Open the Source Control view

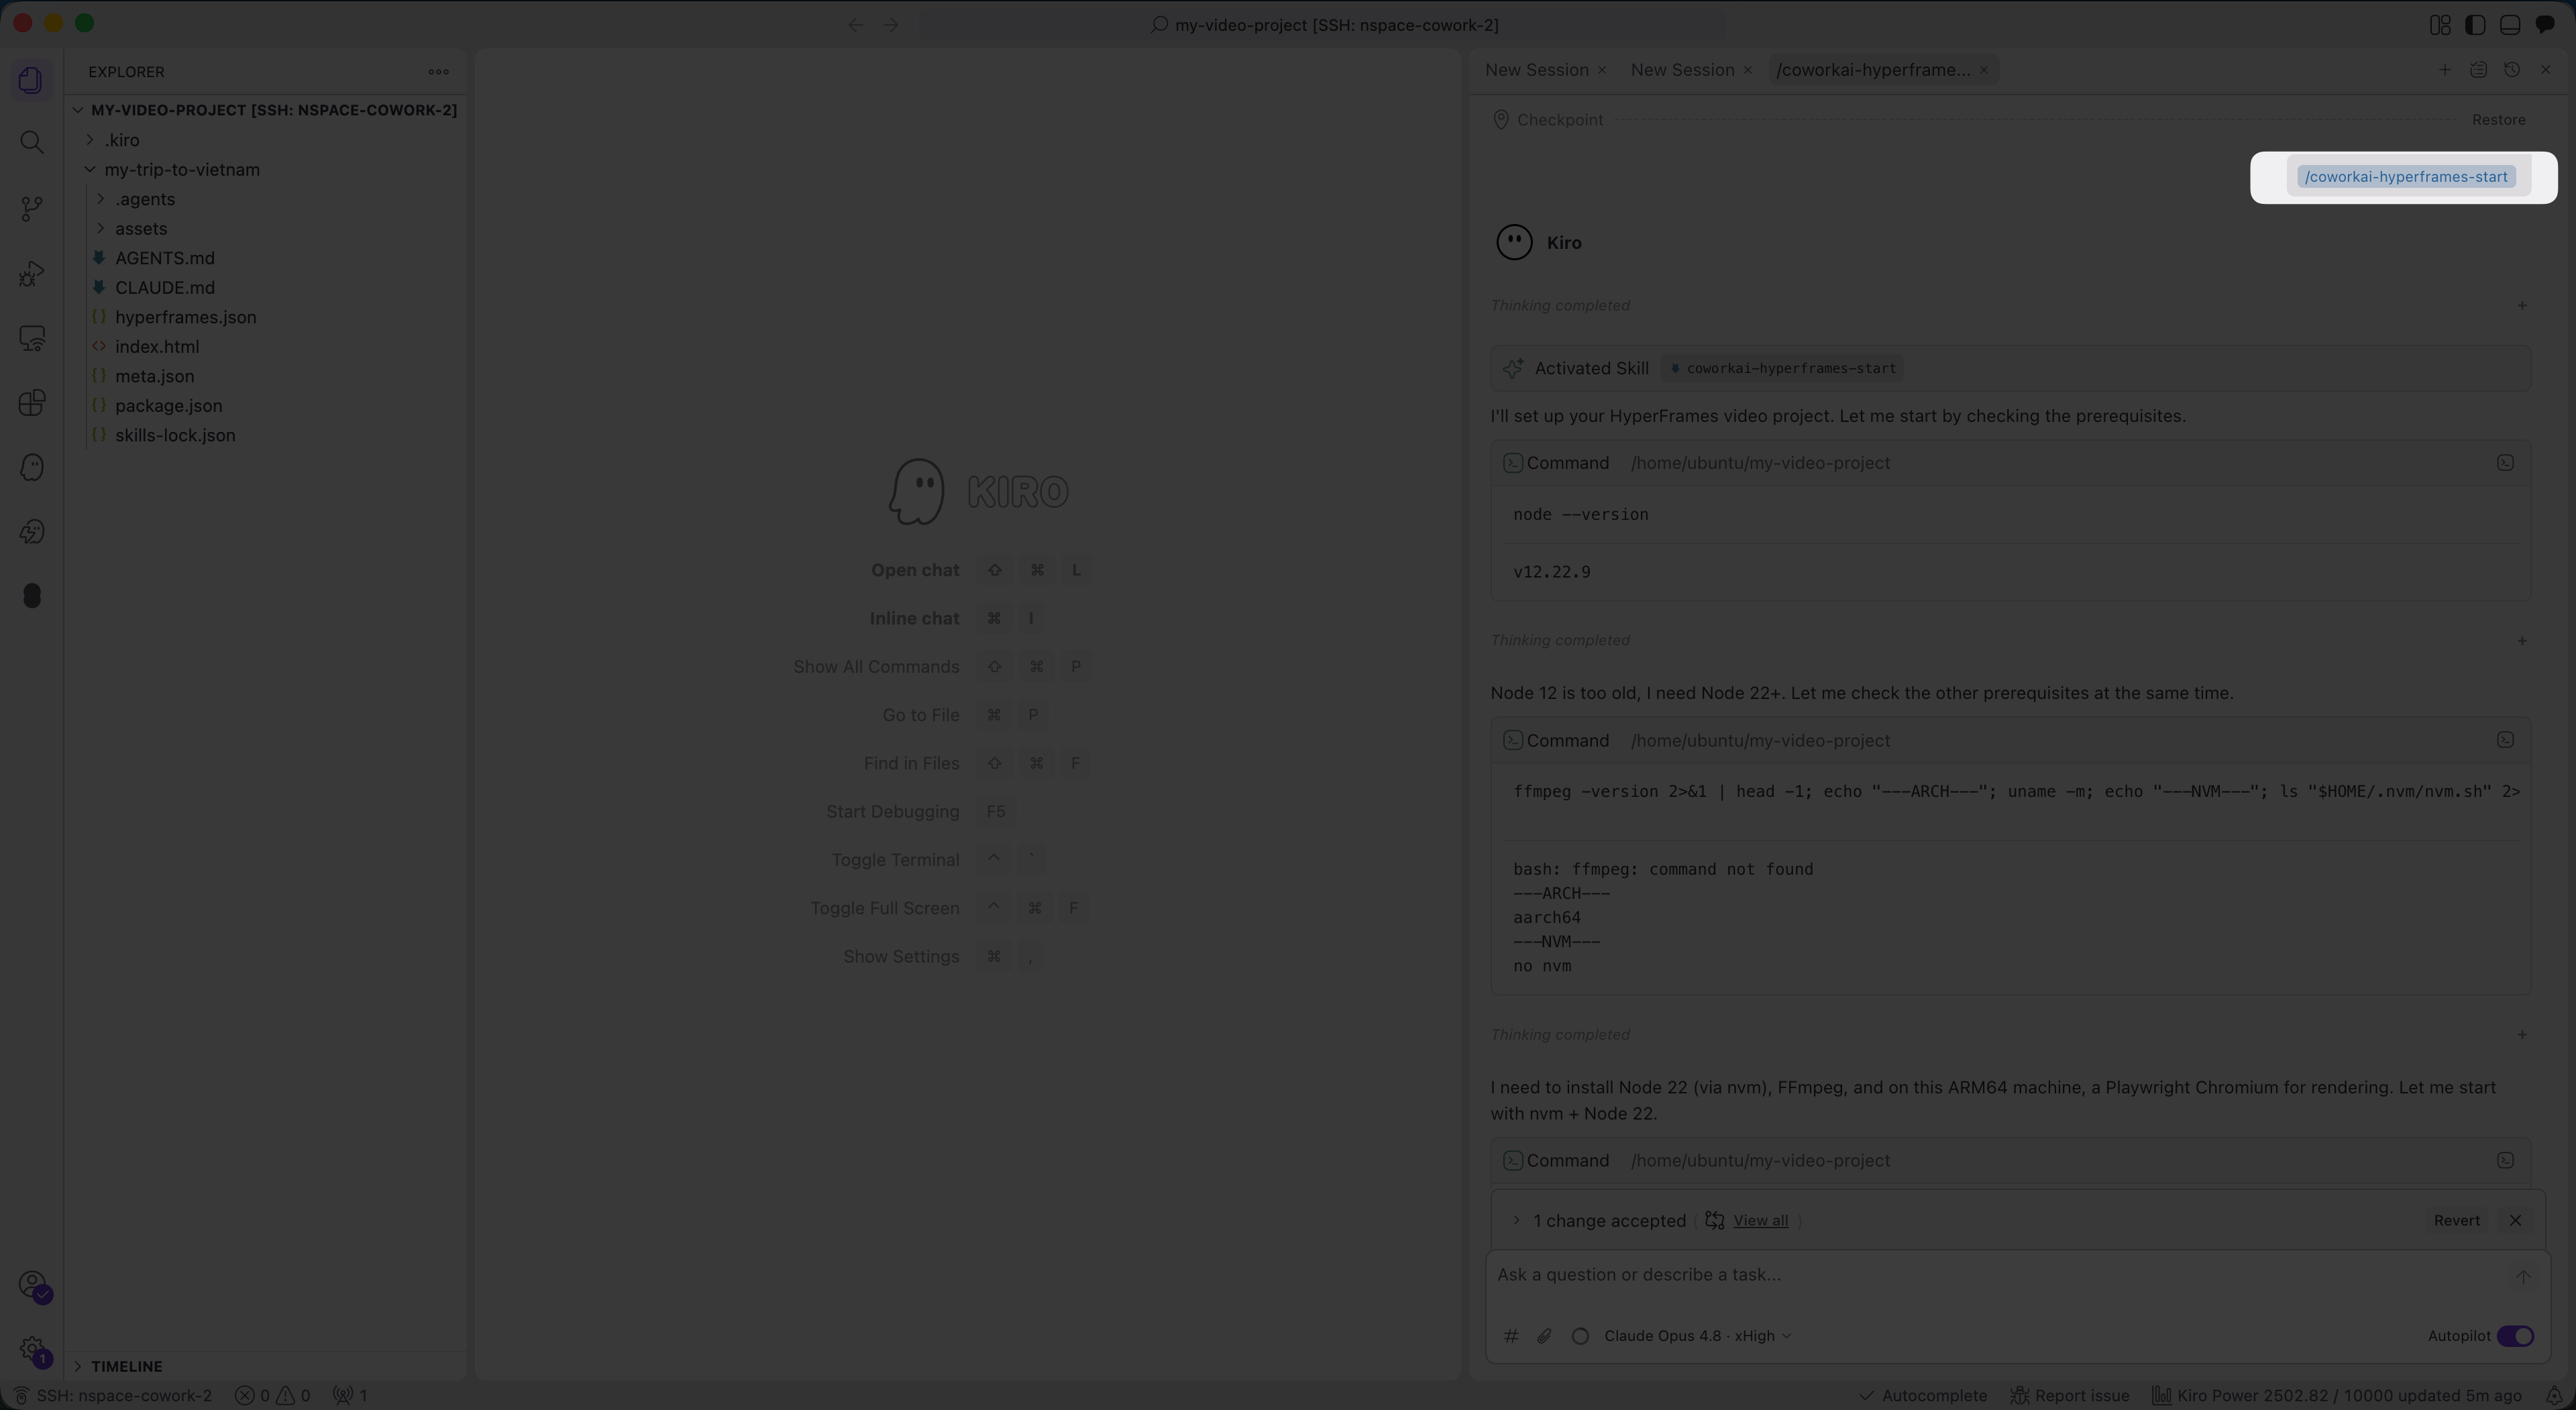tap(32, 208)
